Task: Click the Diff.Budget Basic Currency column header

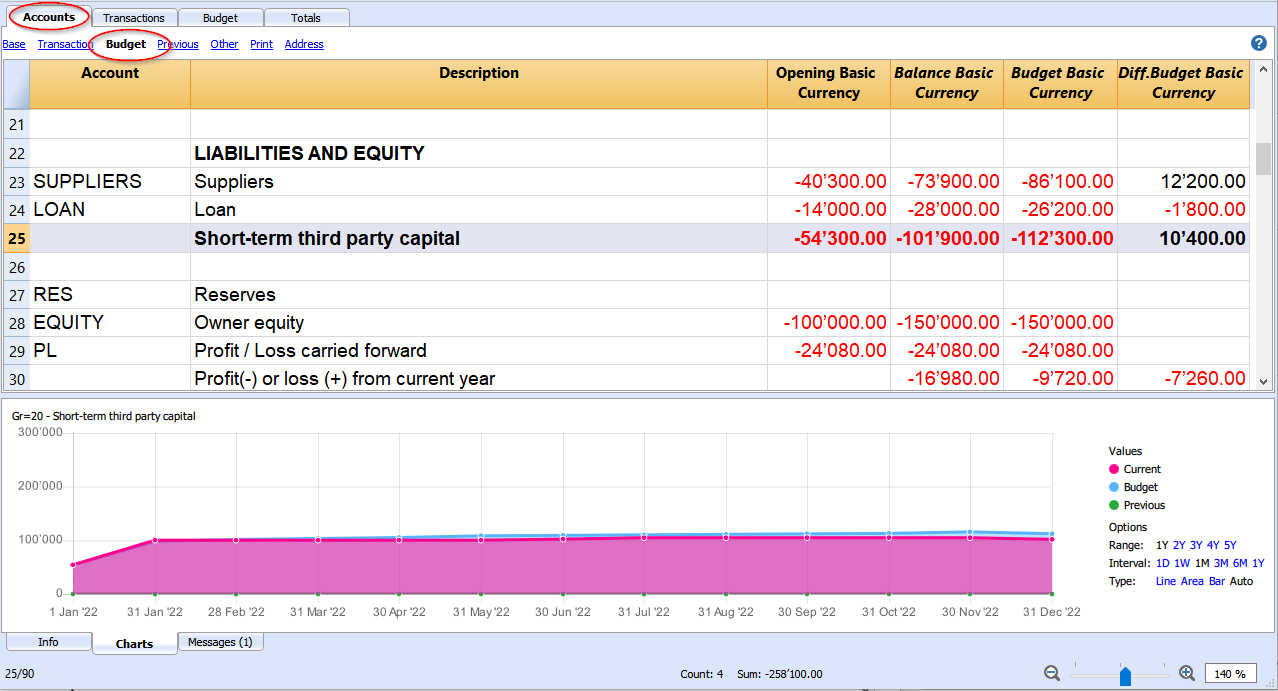Action: 1183,83
